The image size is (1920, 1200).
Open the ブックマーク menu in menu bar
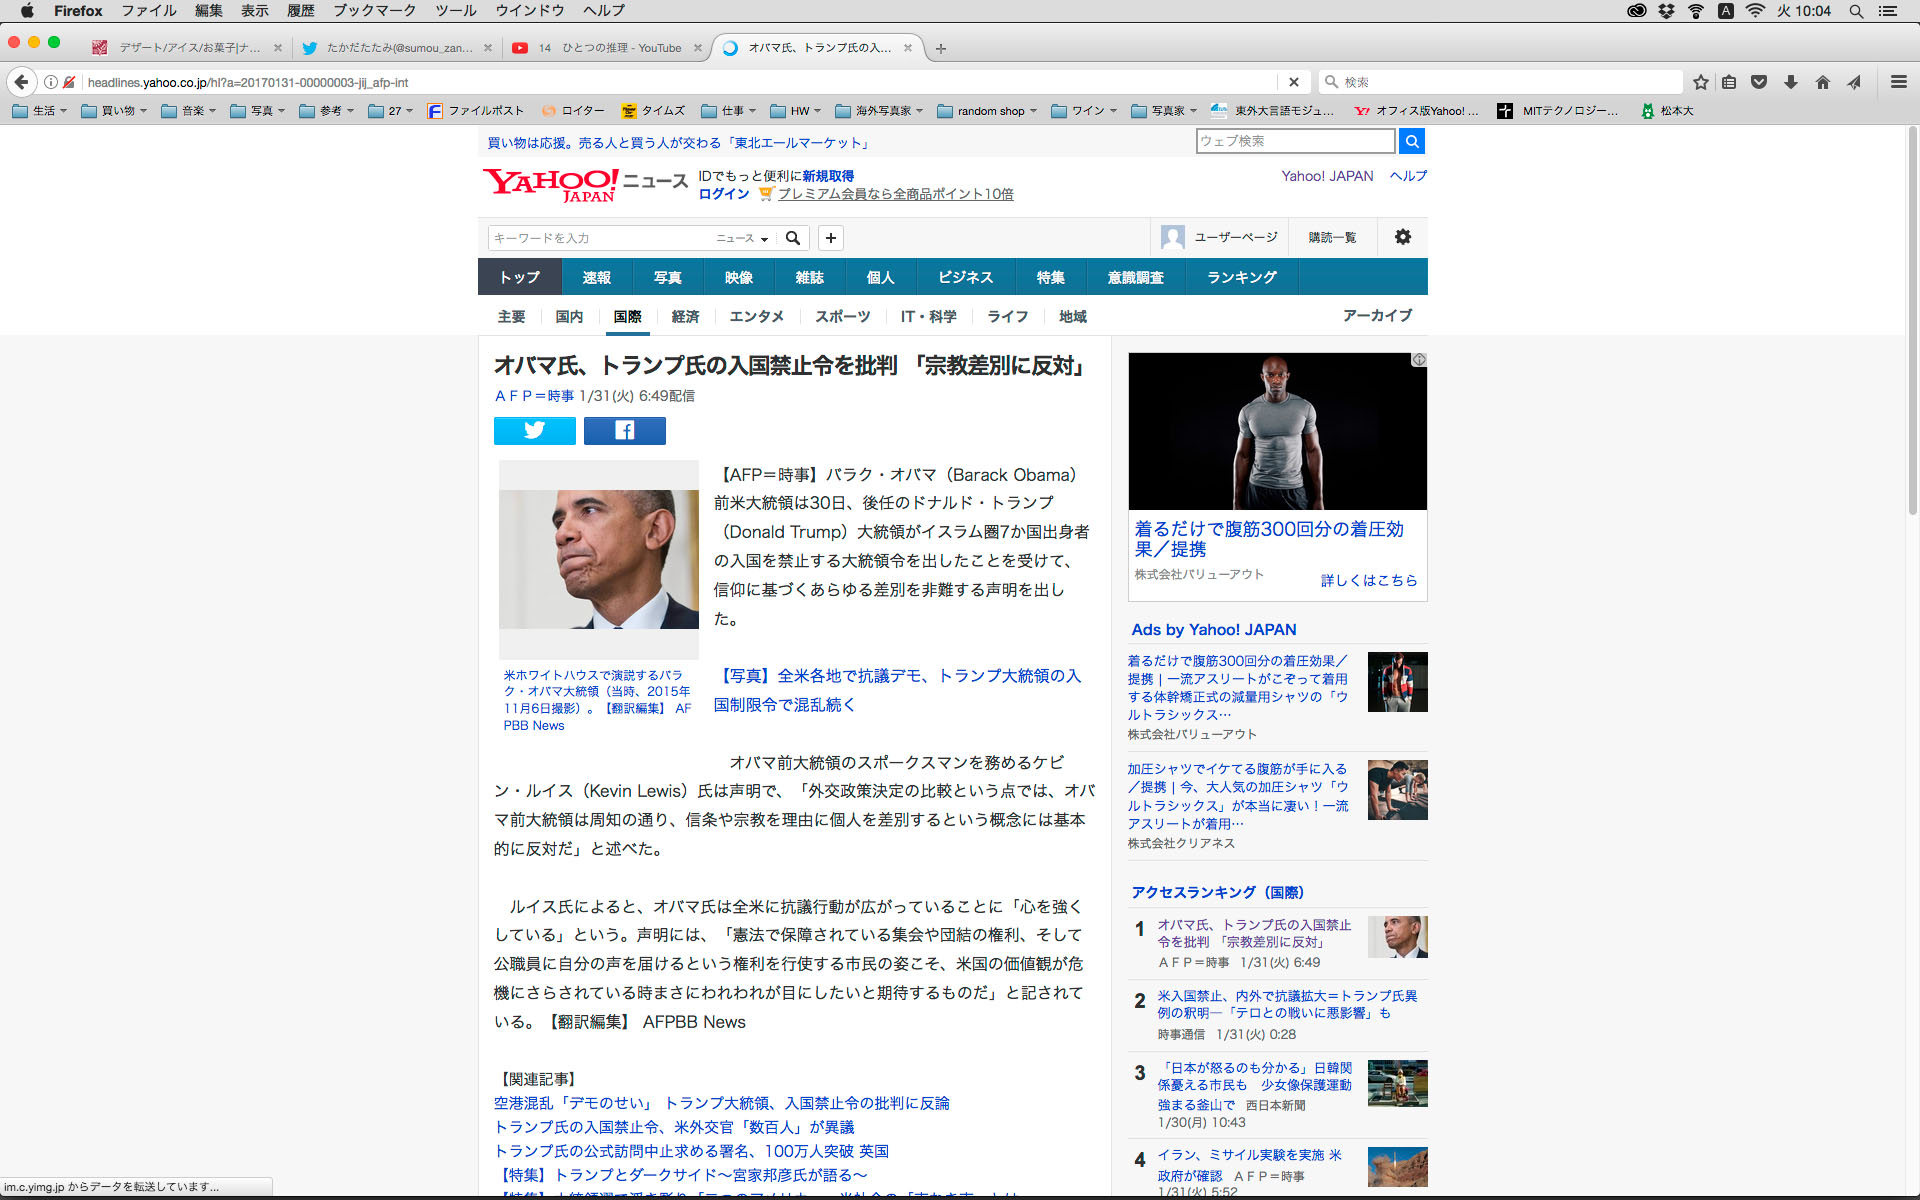[x=374, y=10]
